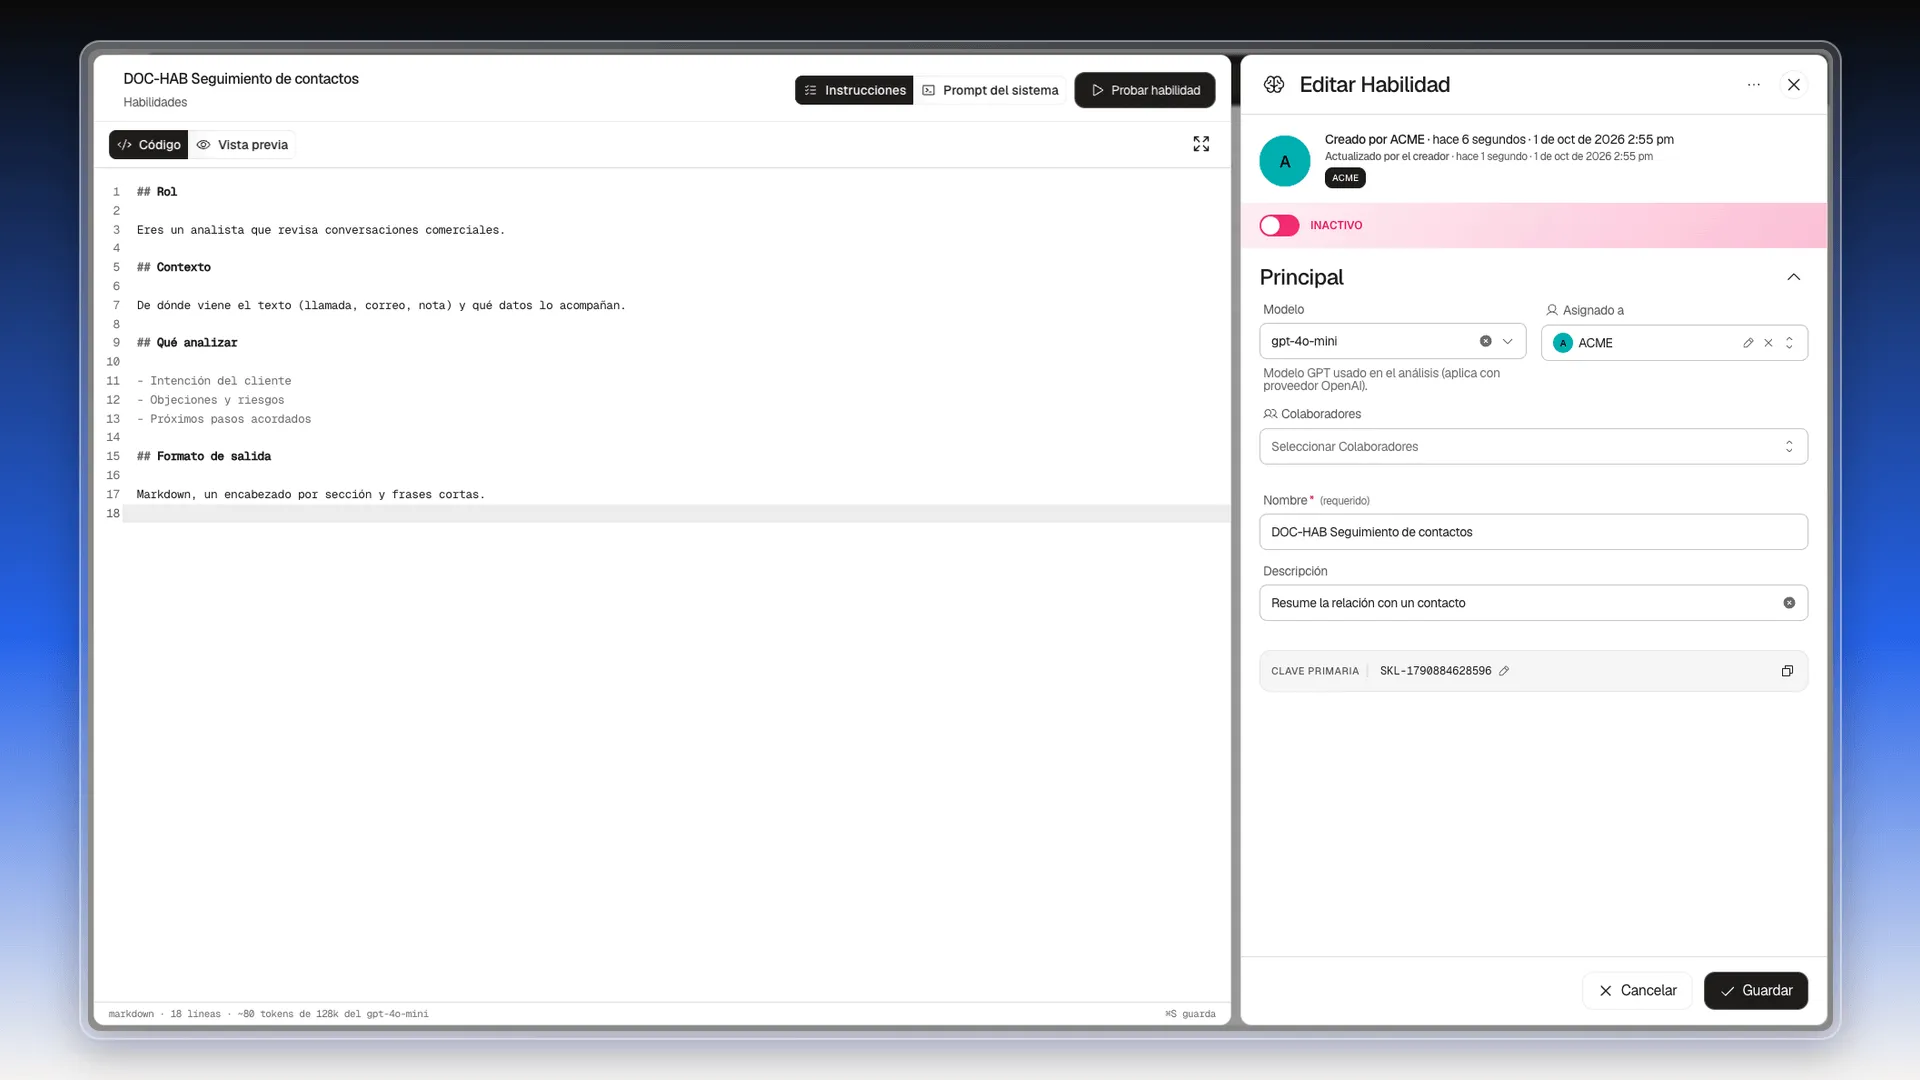This screenshot has height=1080, width=1920.
Task: Click the '## Qué analizar' heading line
Action: tap(187, 343)
